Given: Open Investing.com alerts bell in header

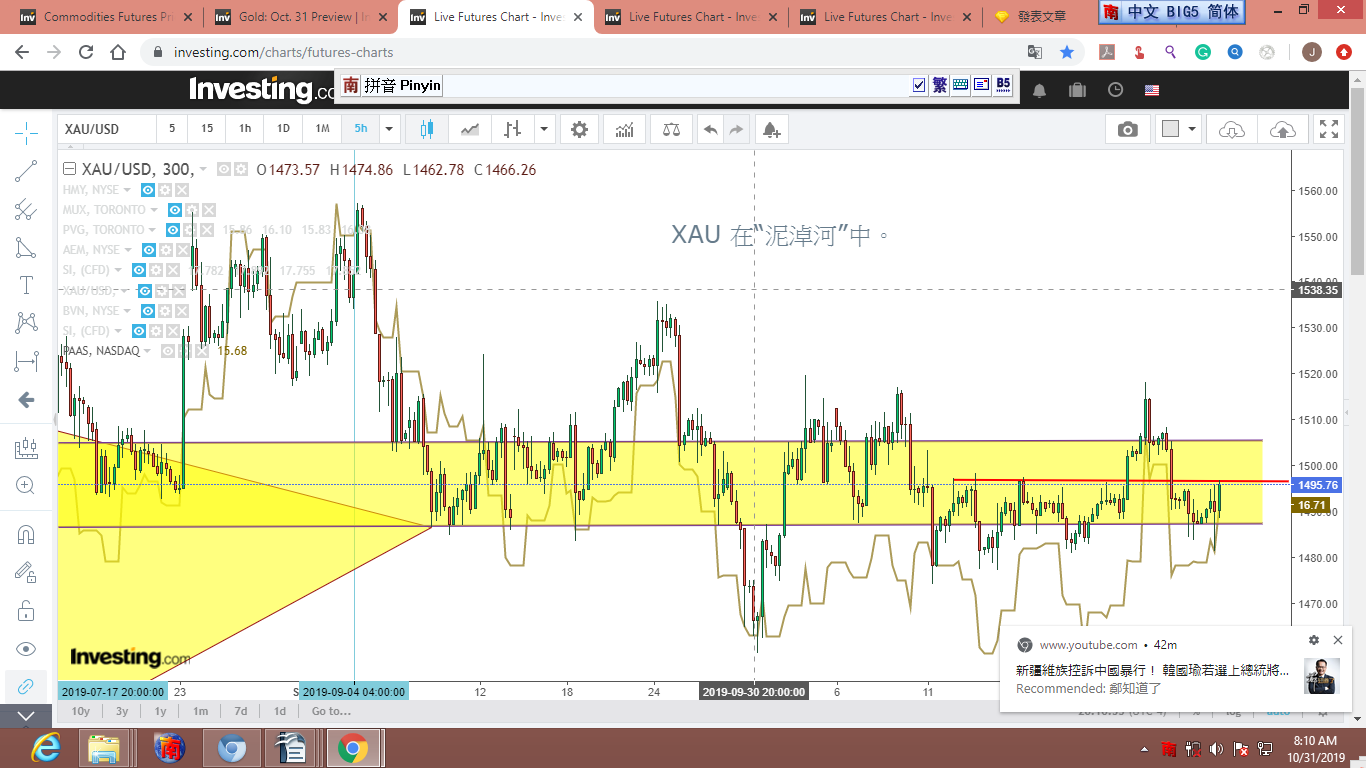Looking at the screenshot, I should (x=1040, y=90).
